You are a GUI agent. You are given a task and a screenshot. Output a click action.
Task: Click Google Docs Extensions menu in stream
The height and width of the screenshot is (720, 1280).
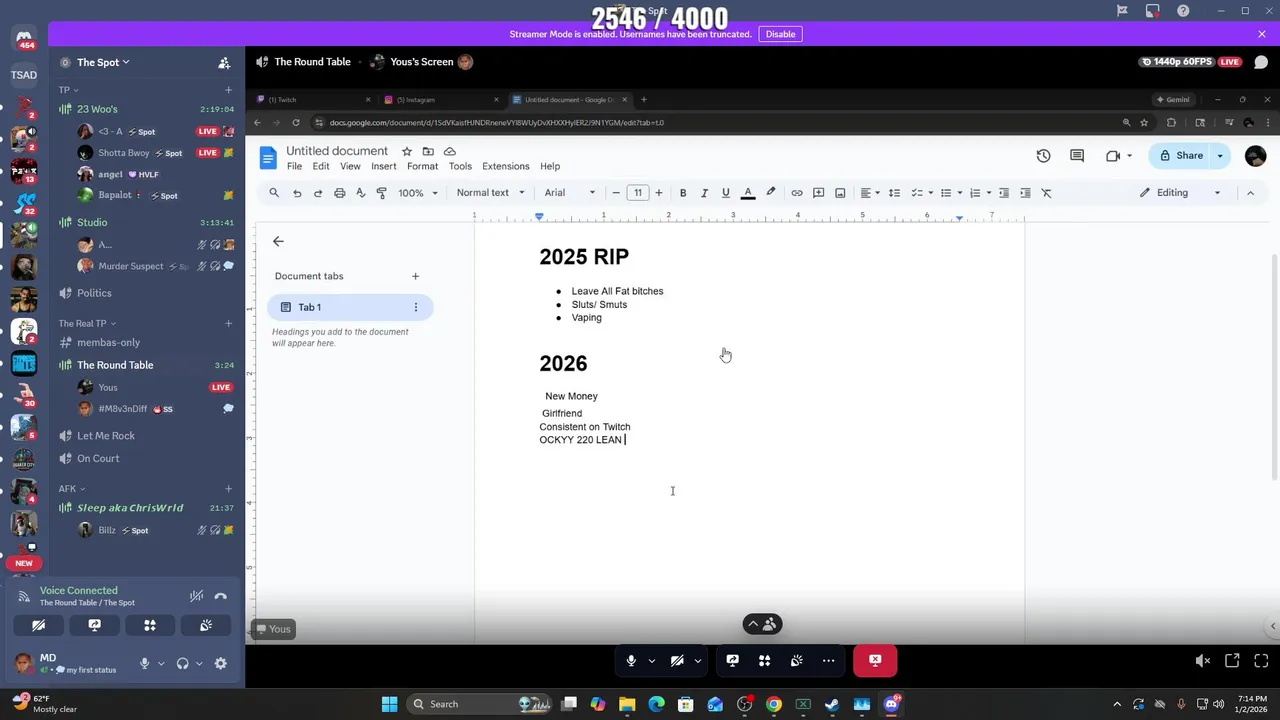[506, 166]
